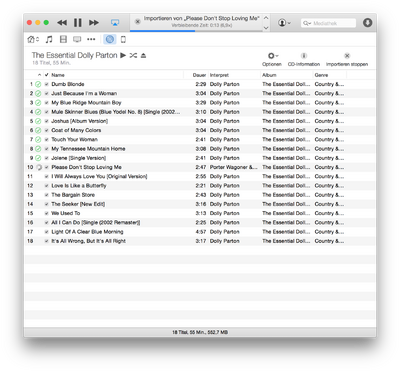400x371 pixels.
Task: Select the CD disc icon
Action: pos(110,39)
